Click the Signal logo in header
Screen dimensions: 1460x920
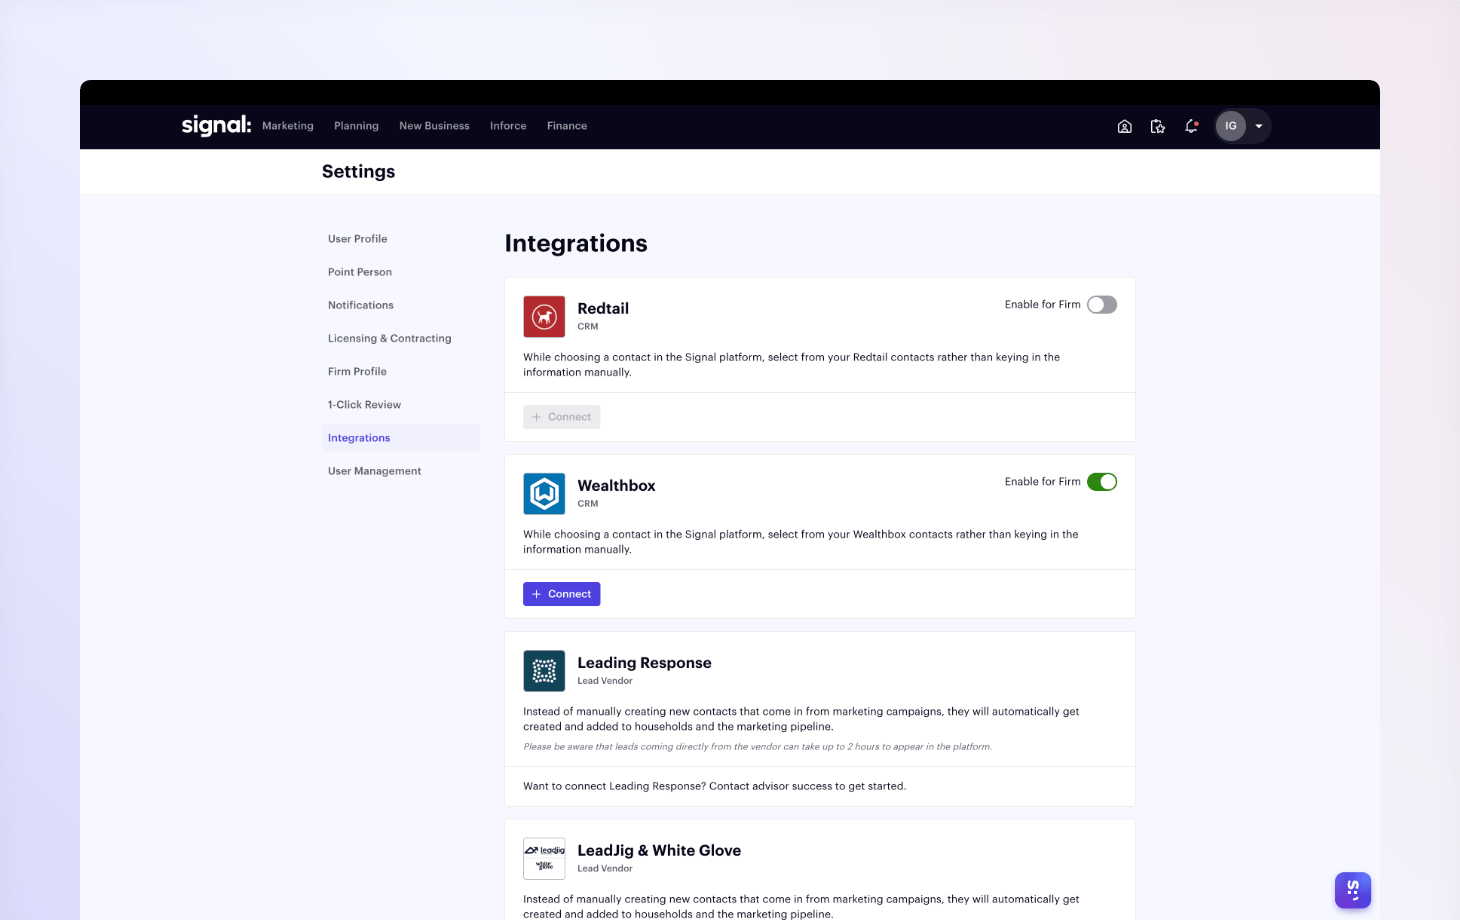216,125
